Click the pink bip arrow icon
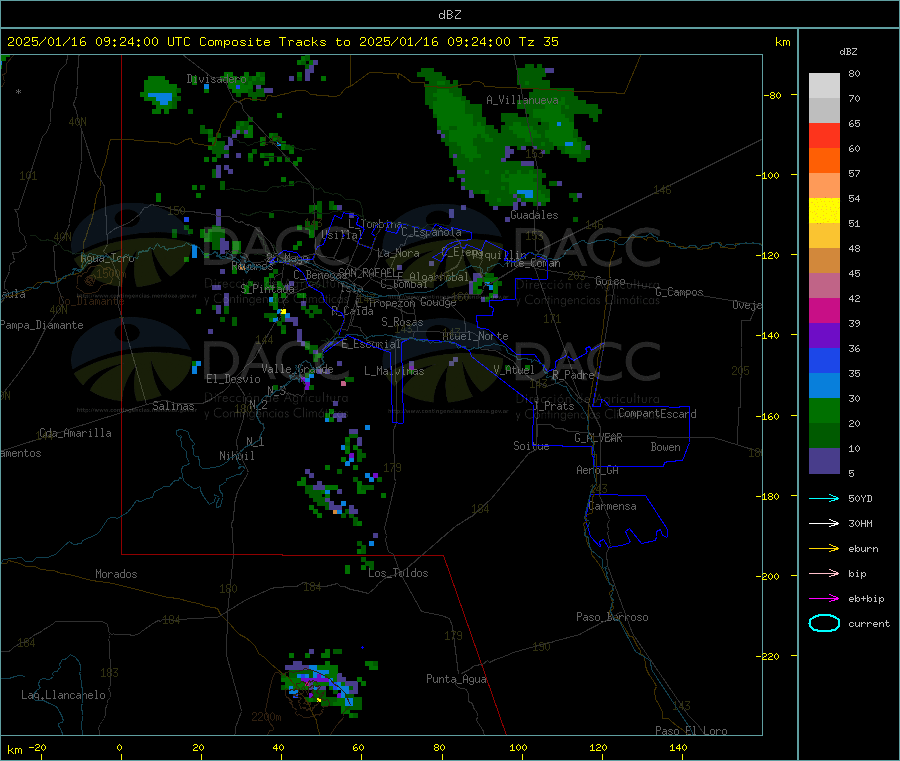The width and height of the screenshot is (900, 761). pos(824,573)
